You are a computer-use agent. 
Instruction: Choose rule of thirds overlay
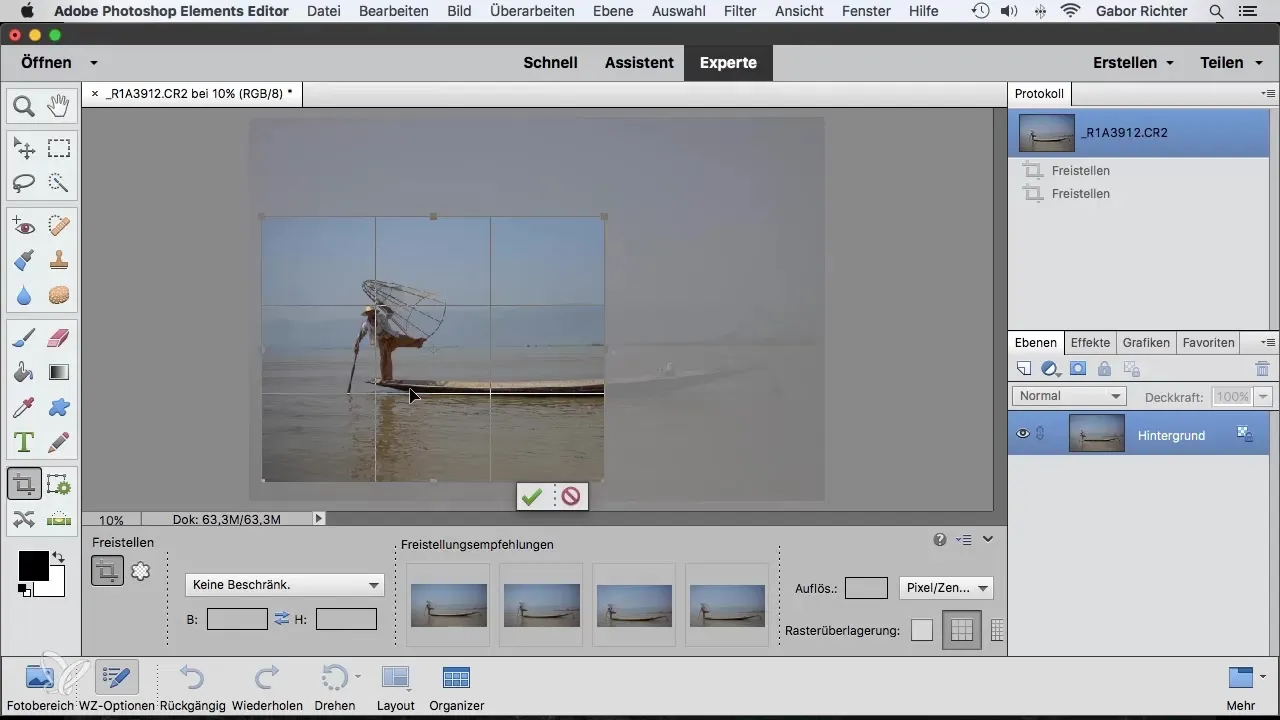click(961, 630)
